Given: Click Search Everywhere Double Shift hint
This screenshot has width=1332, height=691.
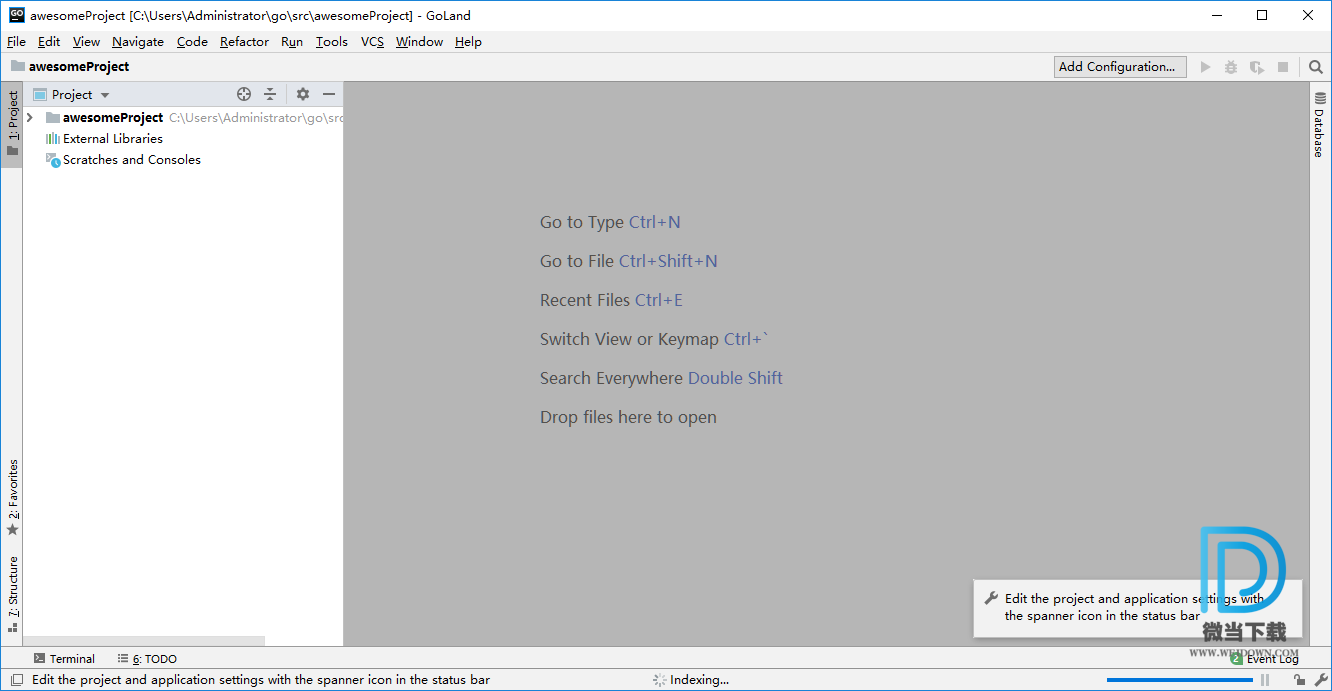Looking at the screenshot, I should coord(661,378).
